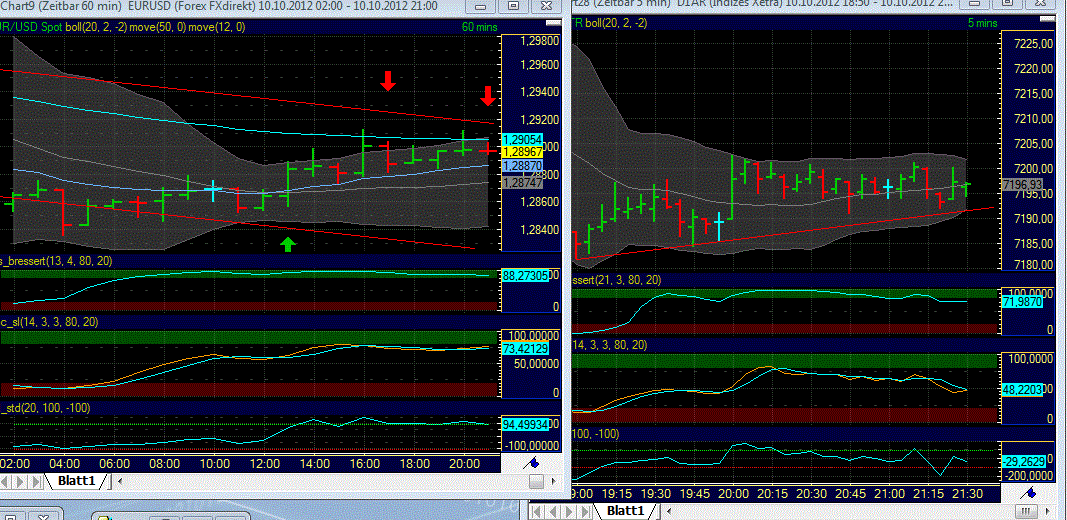1067x520 pixels.
Task: Jump to last sheet in EURUSD chart window
Action: click(x=35, y=481)
